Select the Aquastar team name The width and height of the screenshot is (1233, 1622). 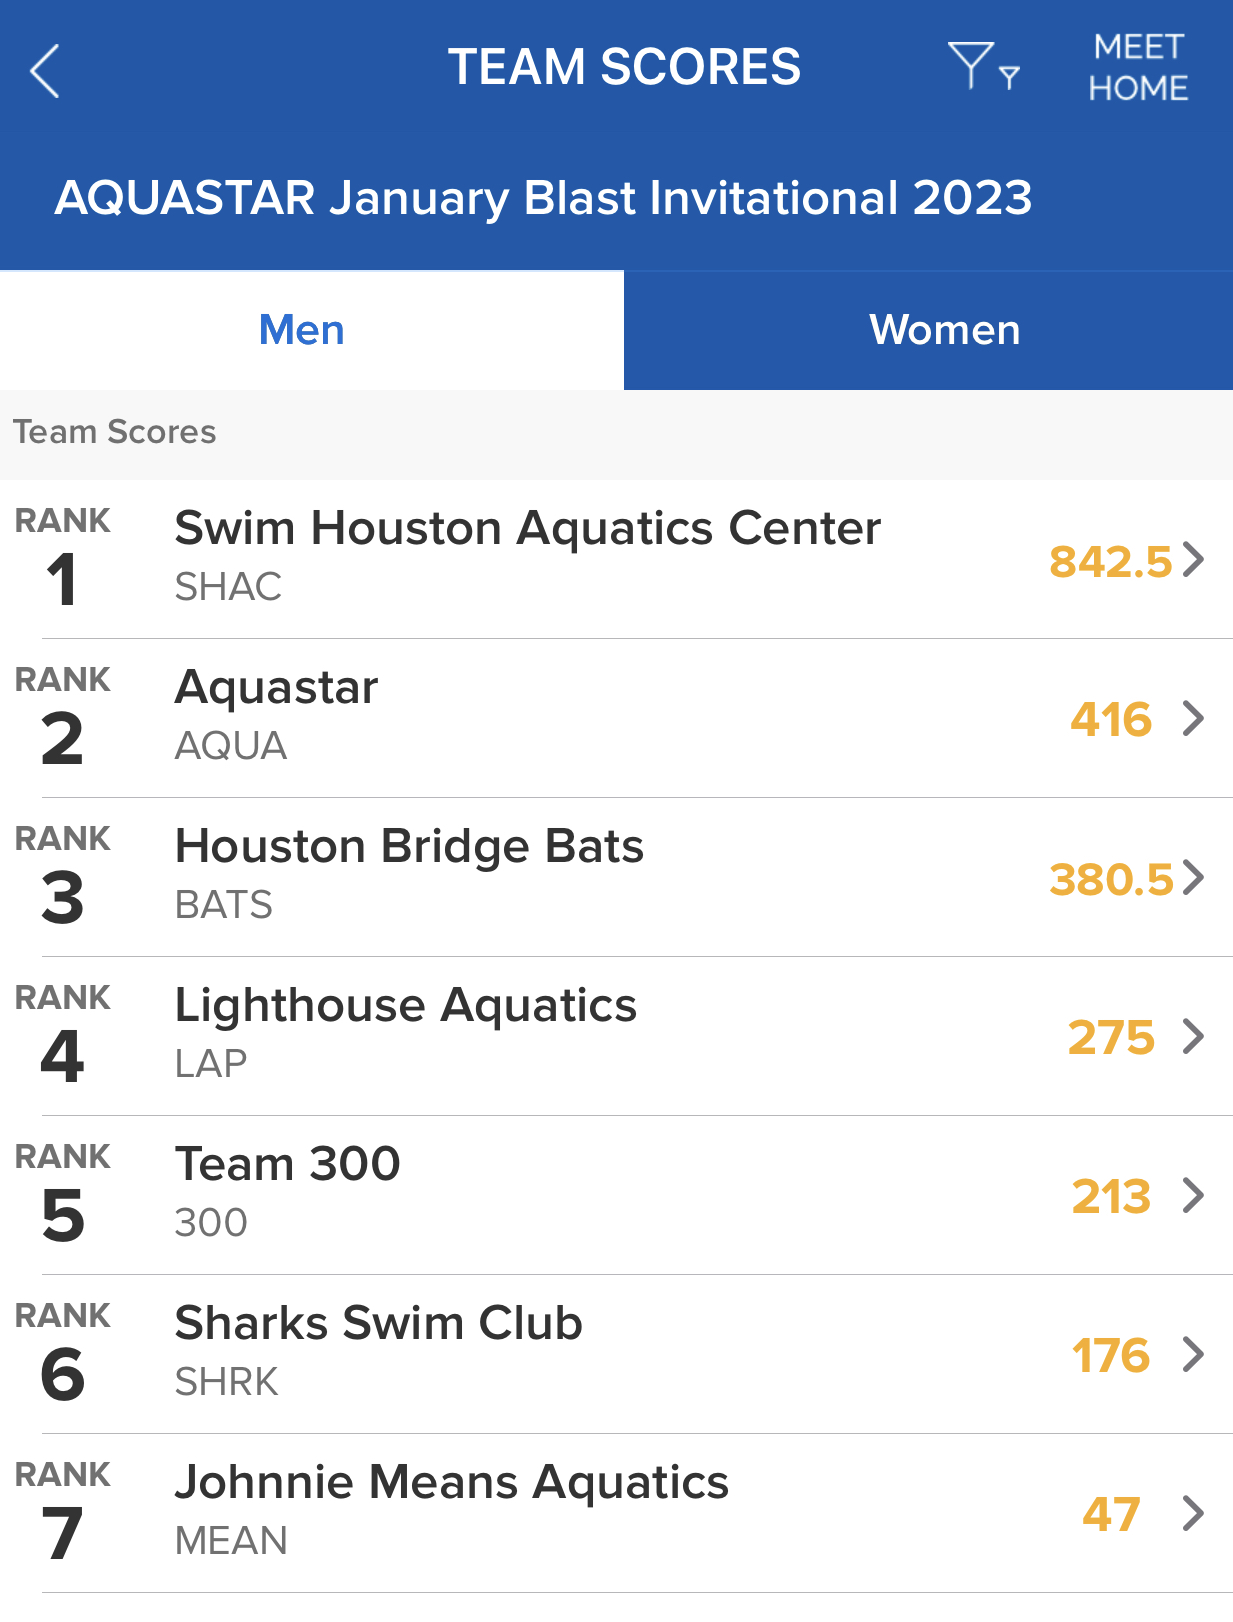click(x=276, y=688)
